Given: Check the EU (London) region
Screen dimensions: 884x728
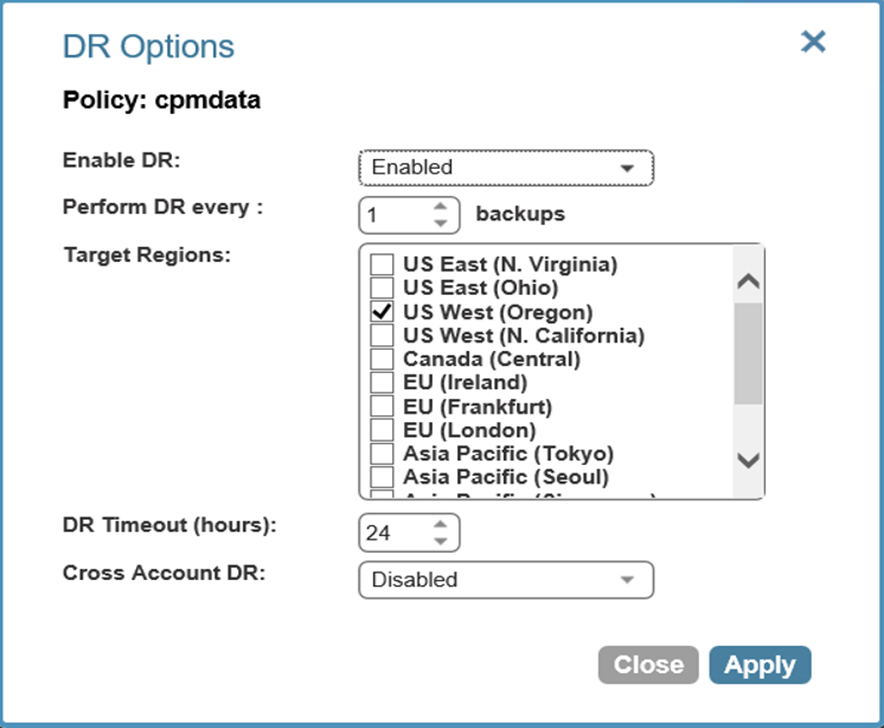Looking at the screenshot, I should pyautogui.click(x=382, y=429).
